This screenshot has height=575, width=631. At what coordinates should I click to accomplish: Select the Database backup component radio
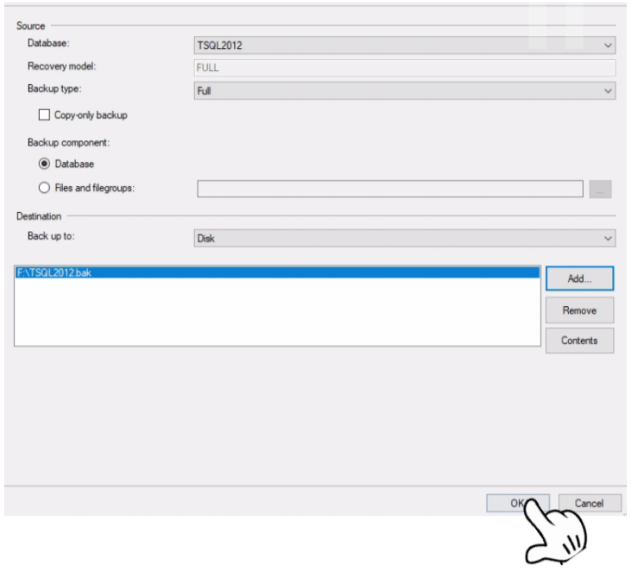[44, 164]
